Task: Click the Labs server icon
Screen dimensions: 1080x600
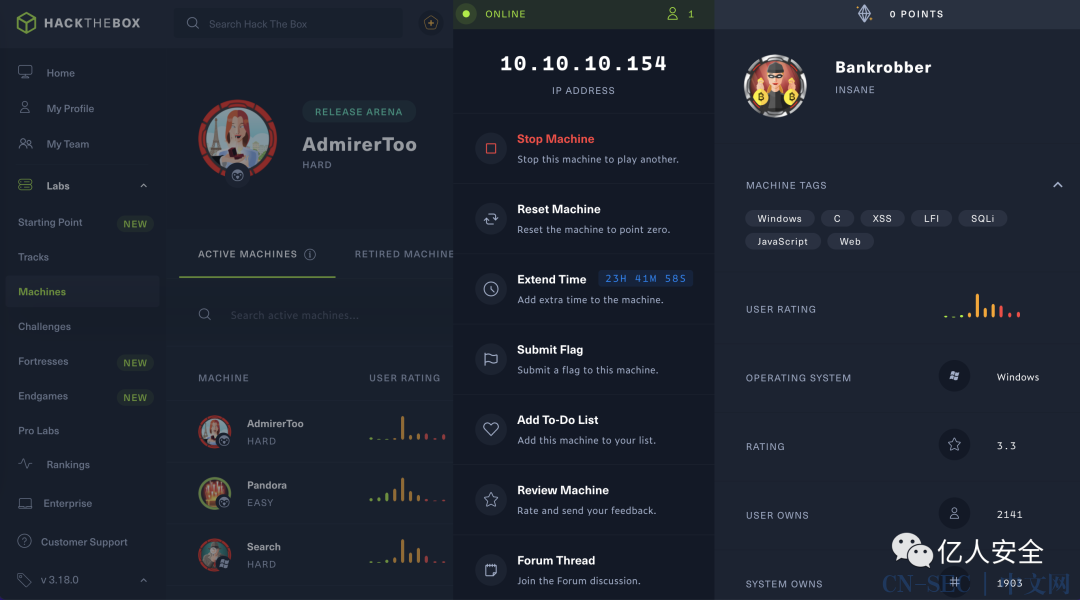Action: [25, 185]
